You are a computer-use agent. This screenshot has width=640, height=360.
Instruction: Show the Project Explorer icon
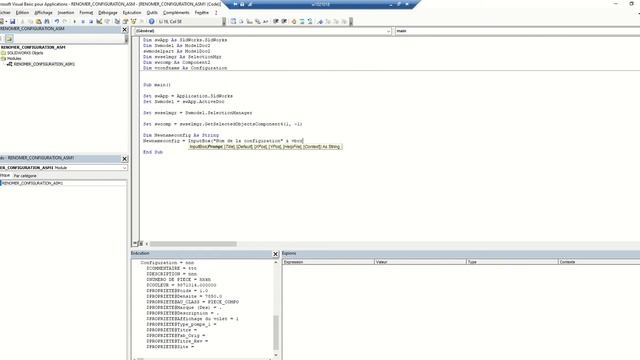[x=117, y=21]
